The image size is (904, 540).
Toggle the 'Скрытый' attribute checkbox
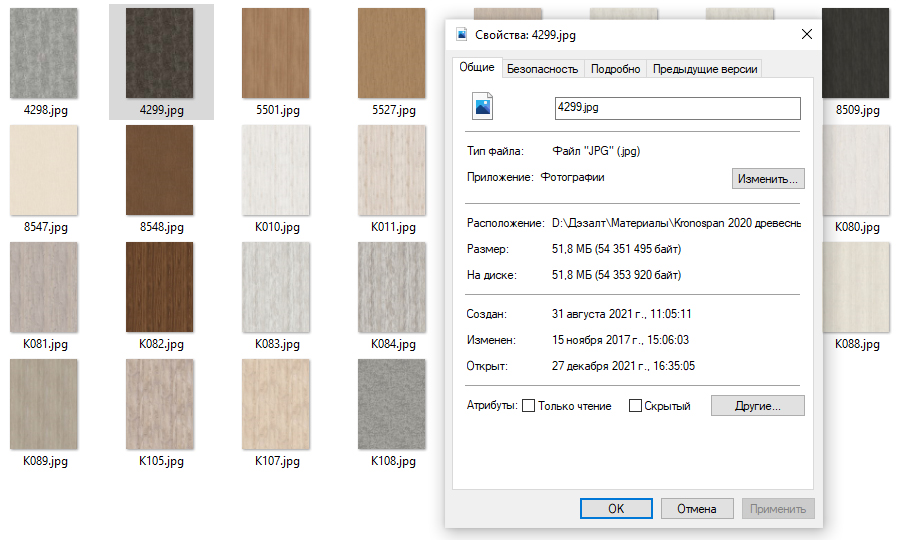(635, 406)
